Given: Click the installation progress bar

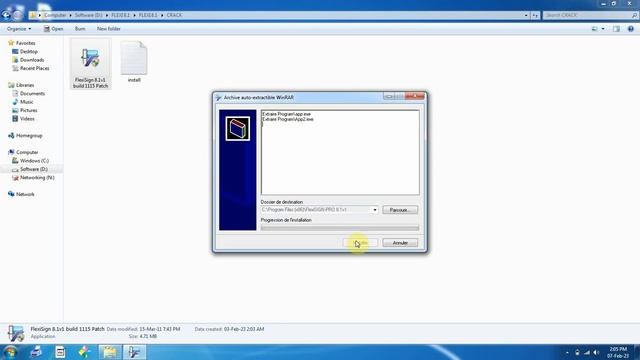Looking at the screenshot, I should [340, 228].
